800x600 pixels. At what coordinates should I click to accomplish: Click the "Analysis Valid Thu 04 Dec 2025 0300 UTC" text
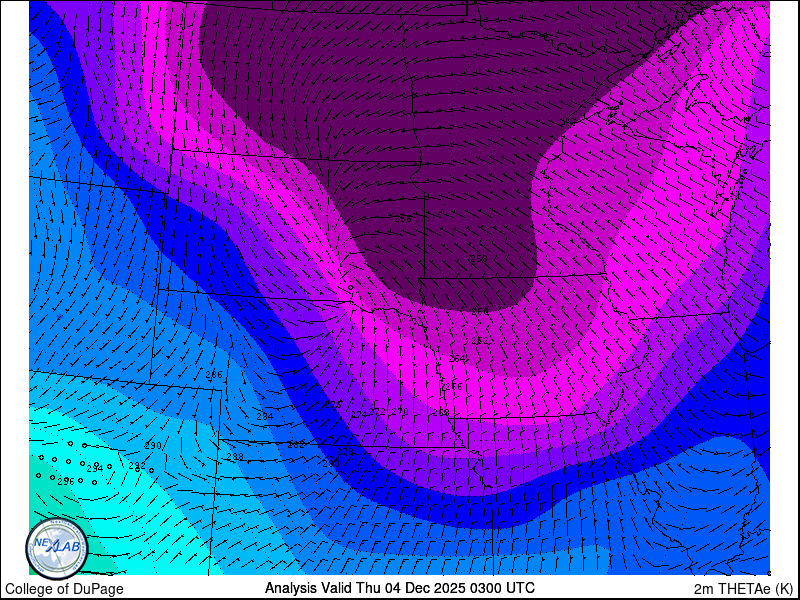coord(399,588)
